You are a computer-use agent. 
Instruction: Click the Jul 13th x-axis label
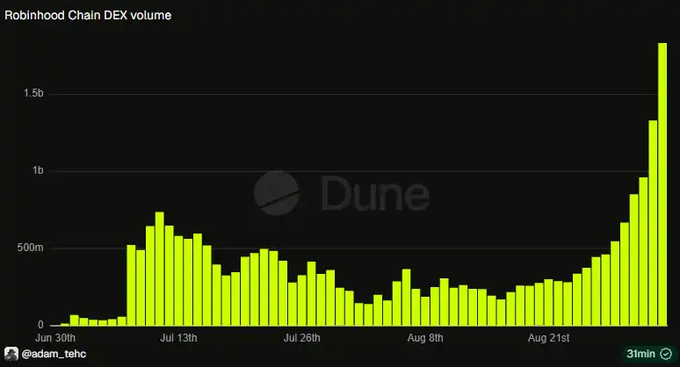click(x=178, y=338)
